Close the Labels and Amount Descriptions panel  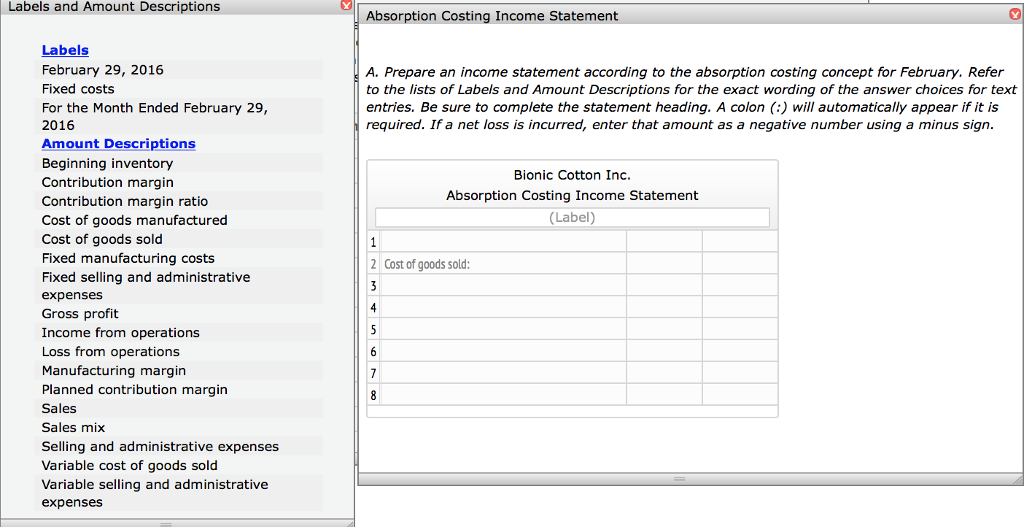[x=347, y=5]
